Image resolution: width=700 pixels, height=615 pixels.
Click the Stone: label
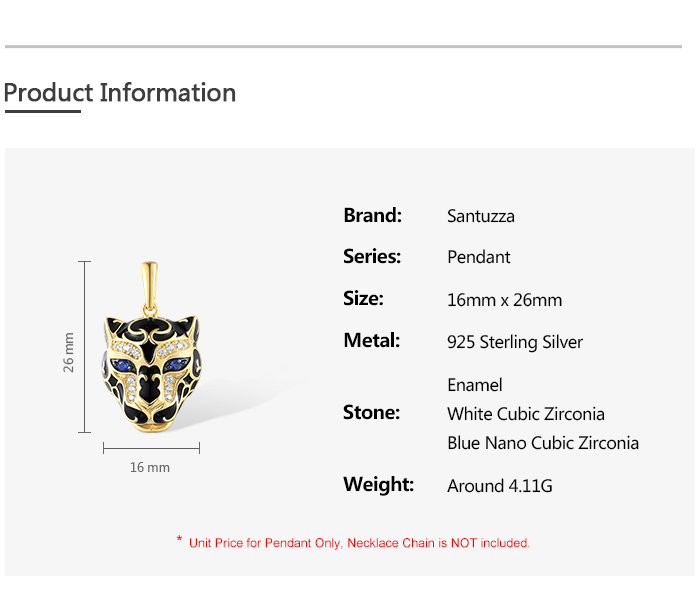tap(371, 412)
